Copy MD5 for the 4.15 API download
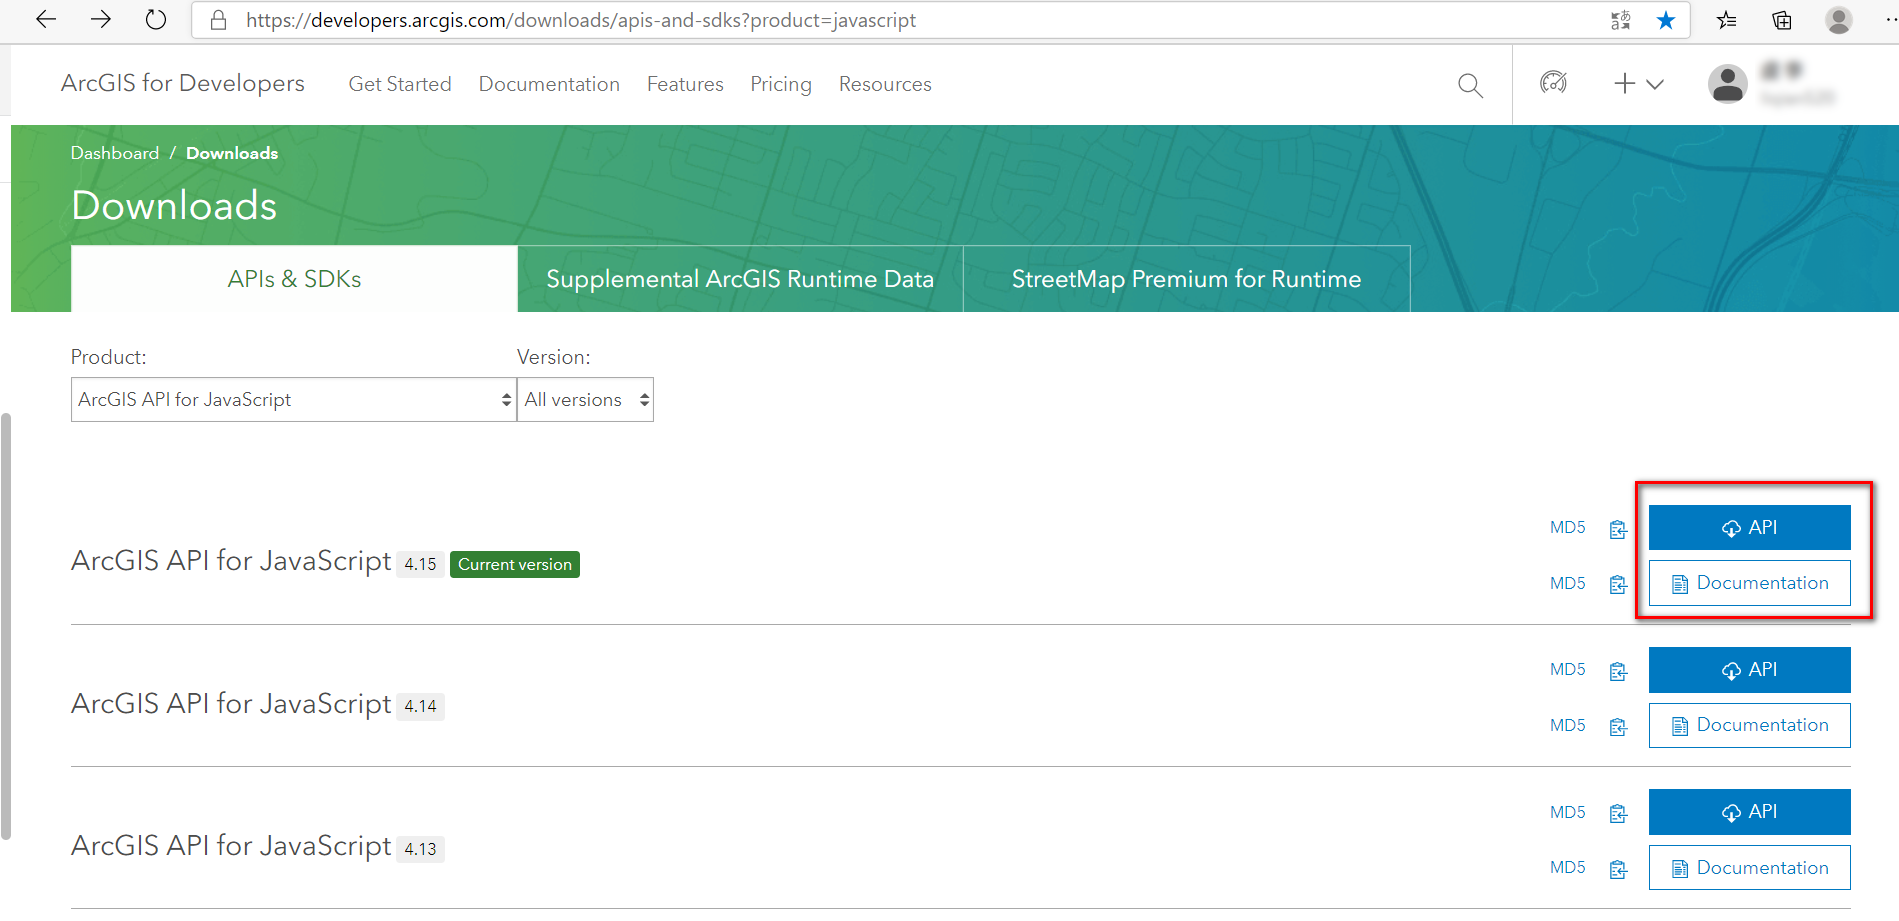 coord(1618,529)
